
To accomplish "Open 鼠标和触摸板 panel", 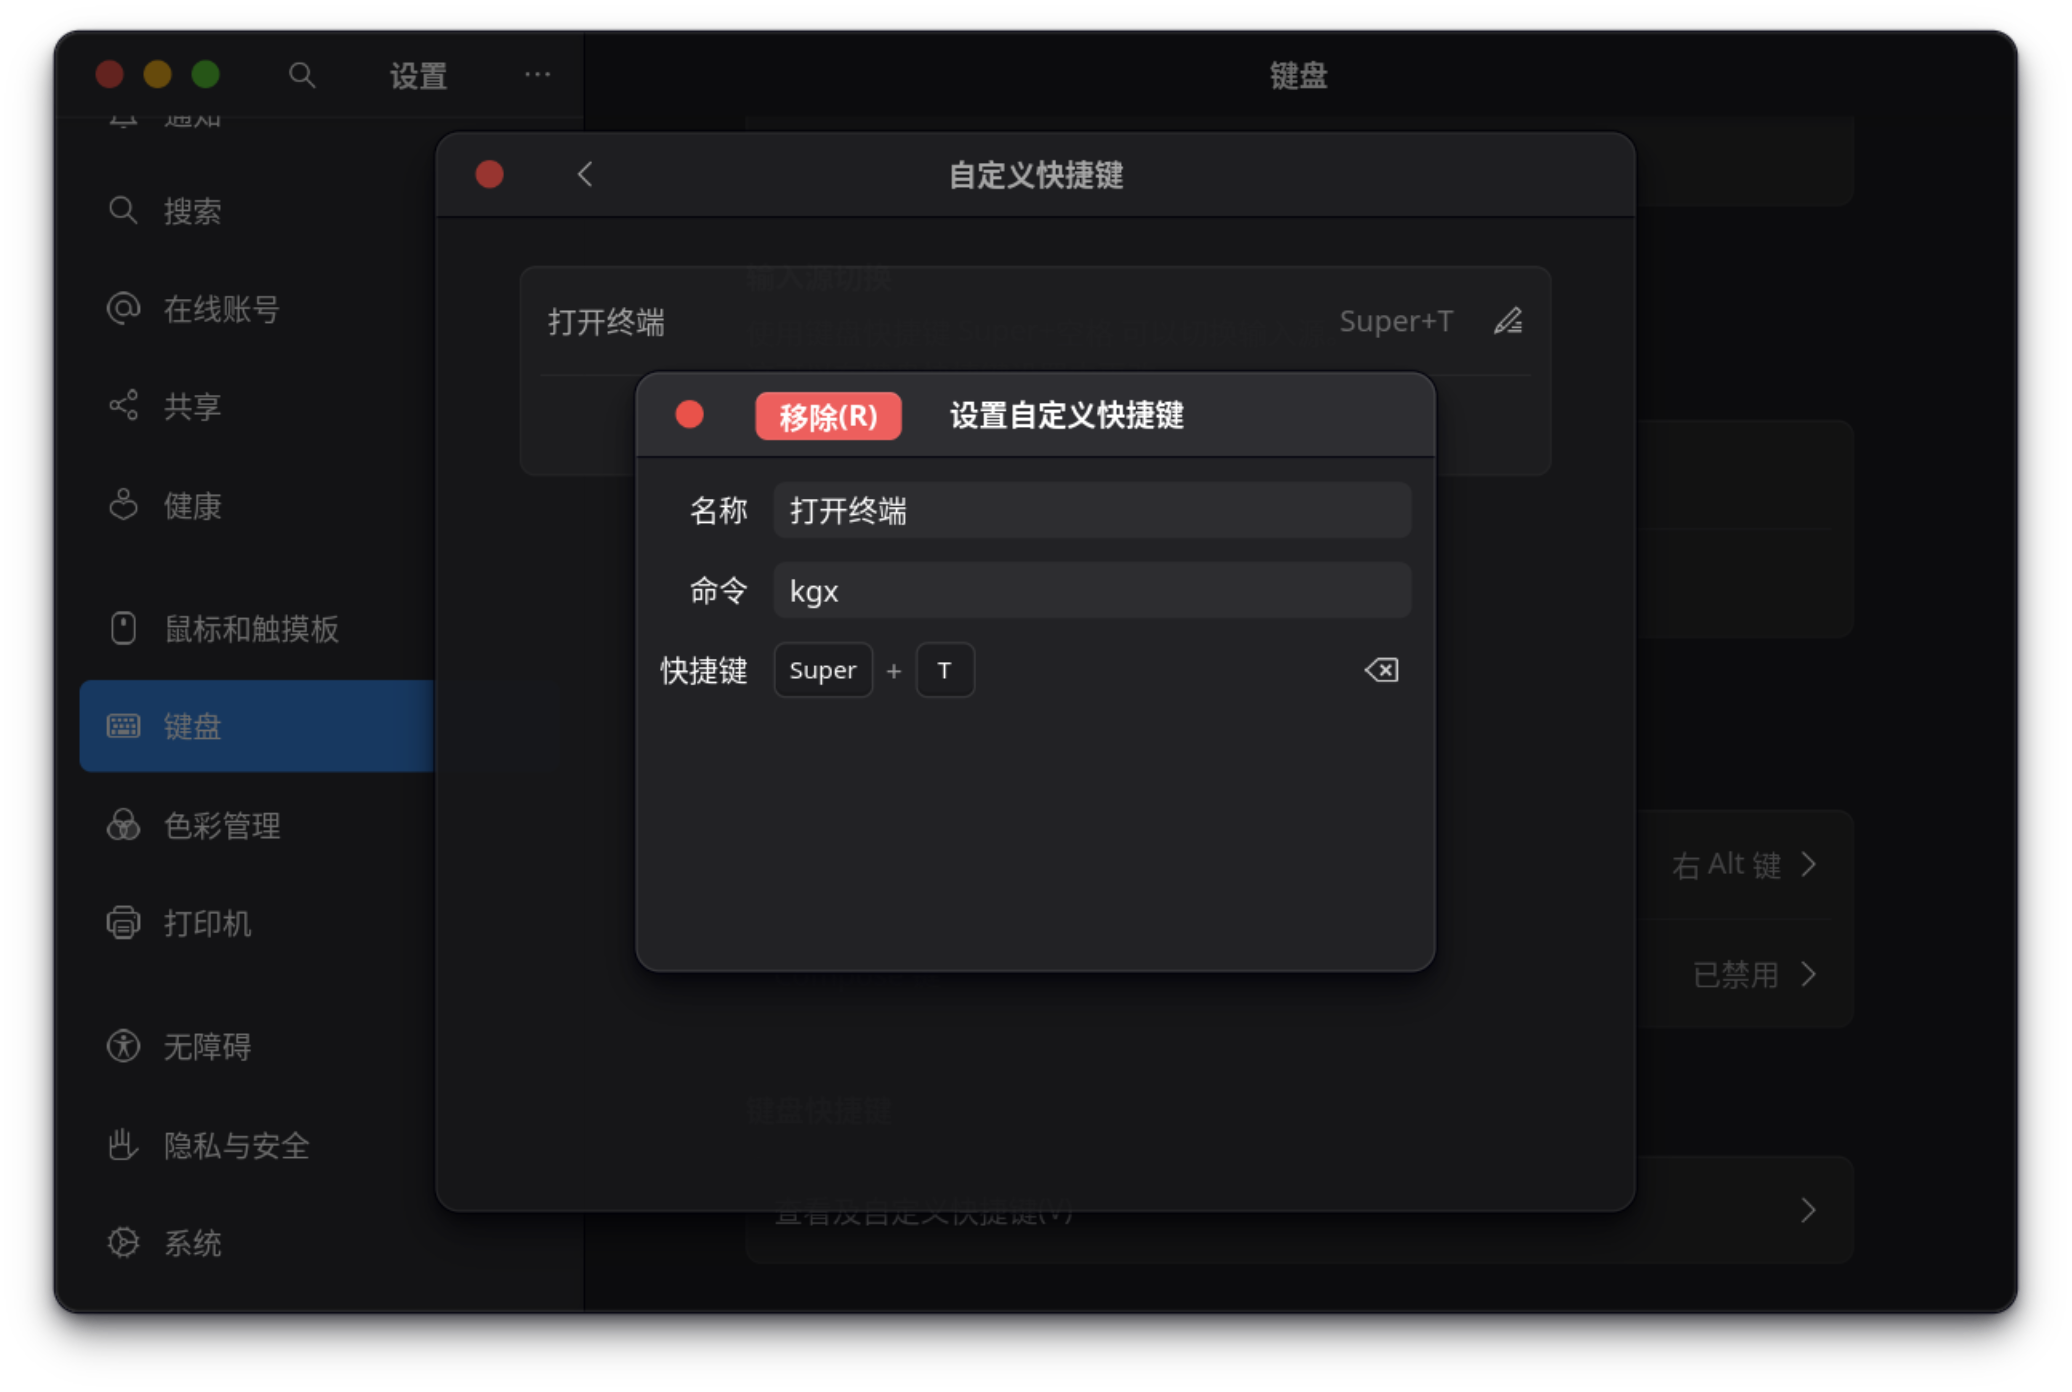I will click(250, 629).
